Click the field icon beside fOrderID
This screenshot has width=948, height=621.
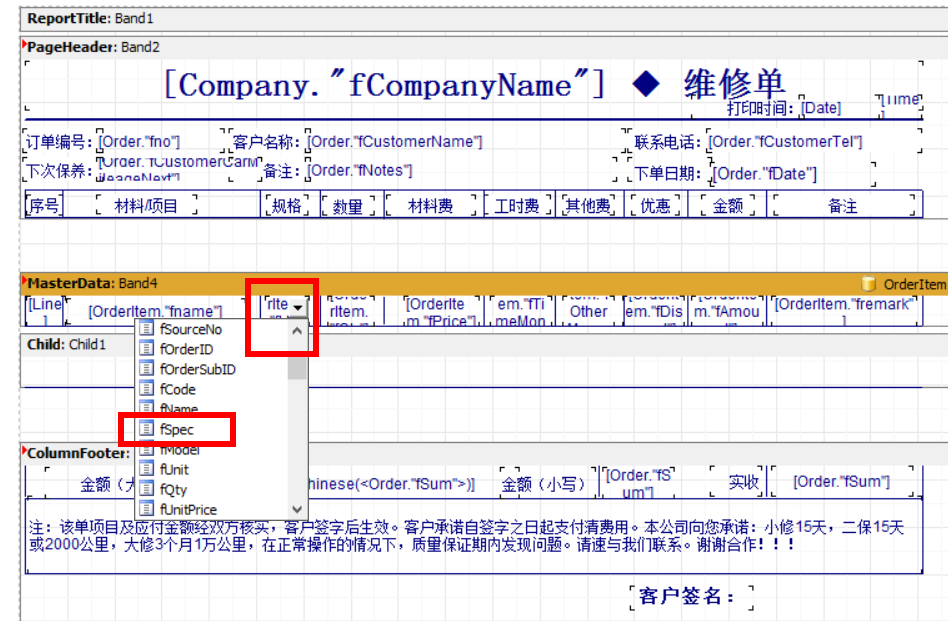[146, 349]
